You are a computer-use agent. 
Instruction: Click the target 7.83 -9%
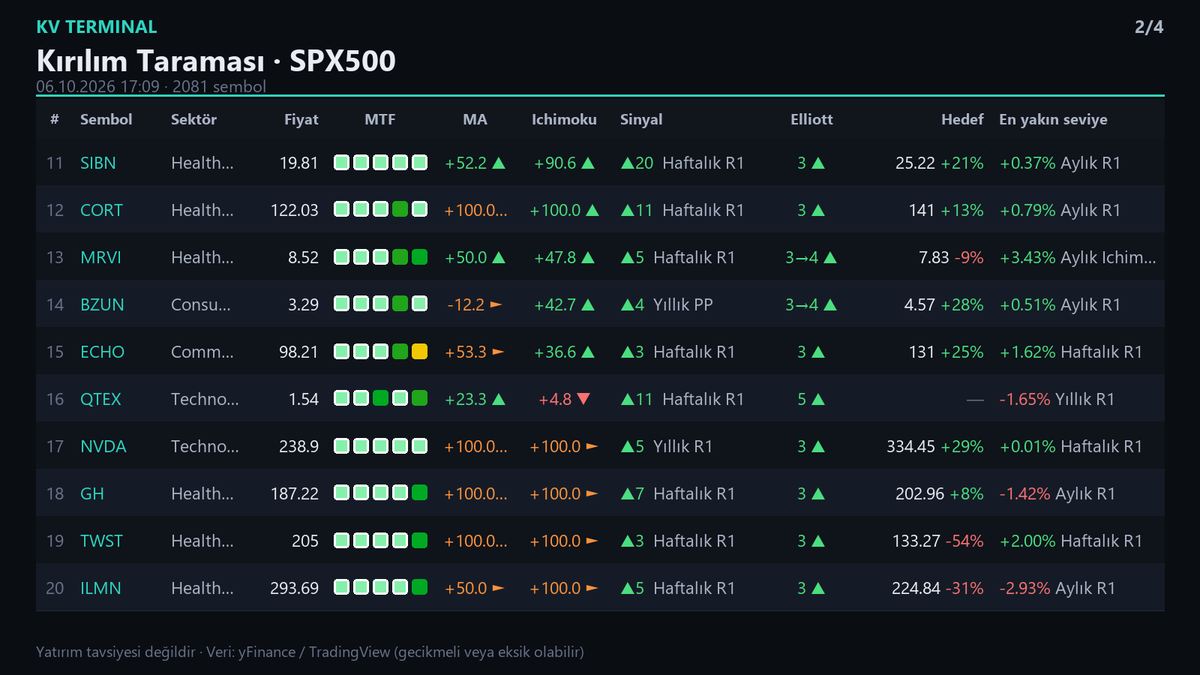coord(951,257)
